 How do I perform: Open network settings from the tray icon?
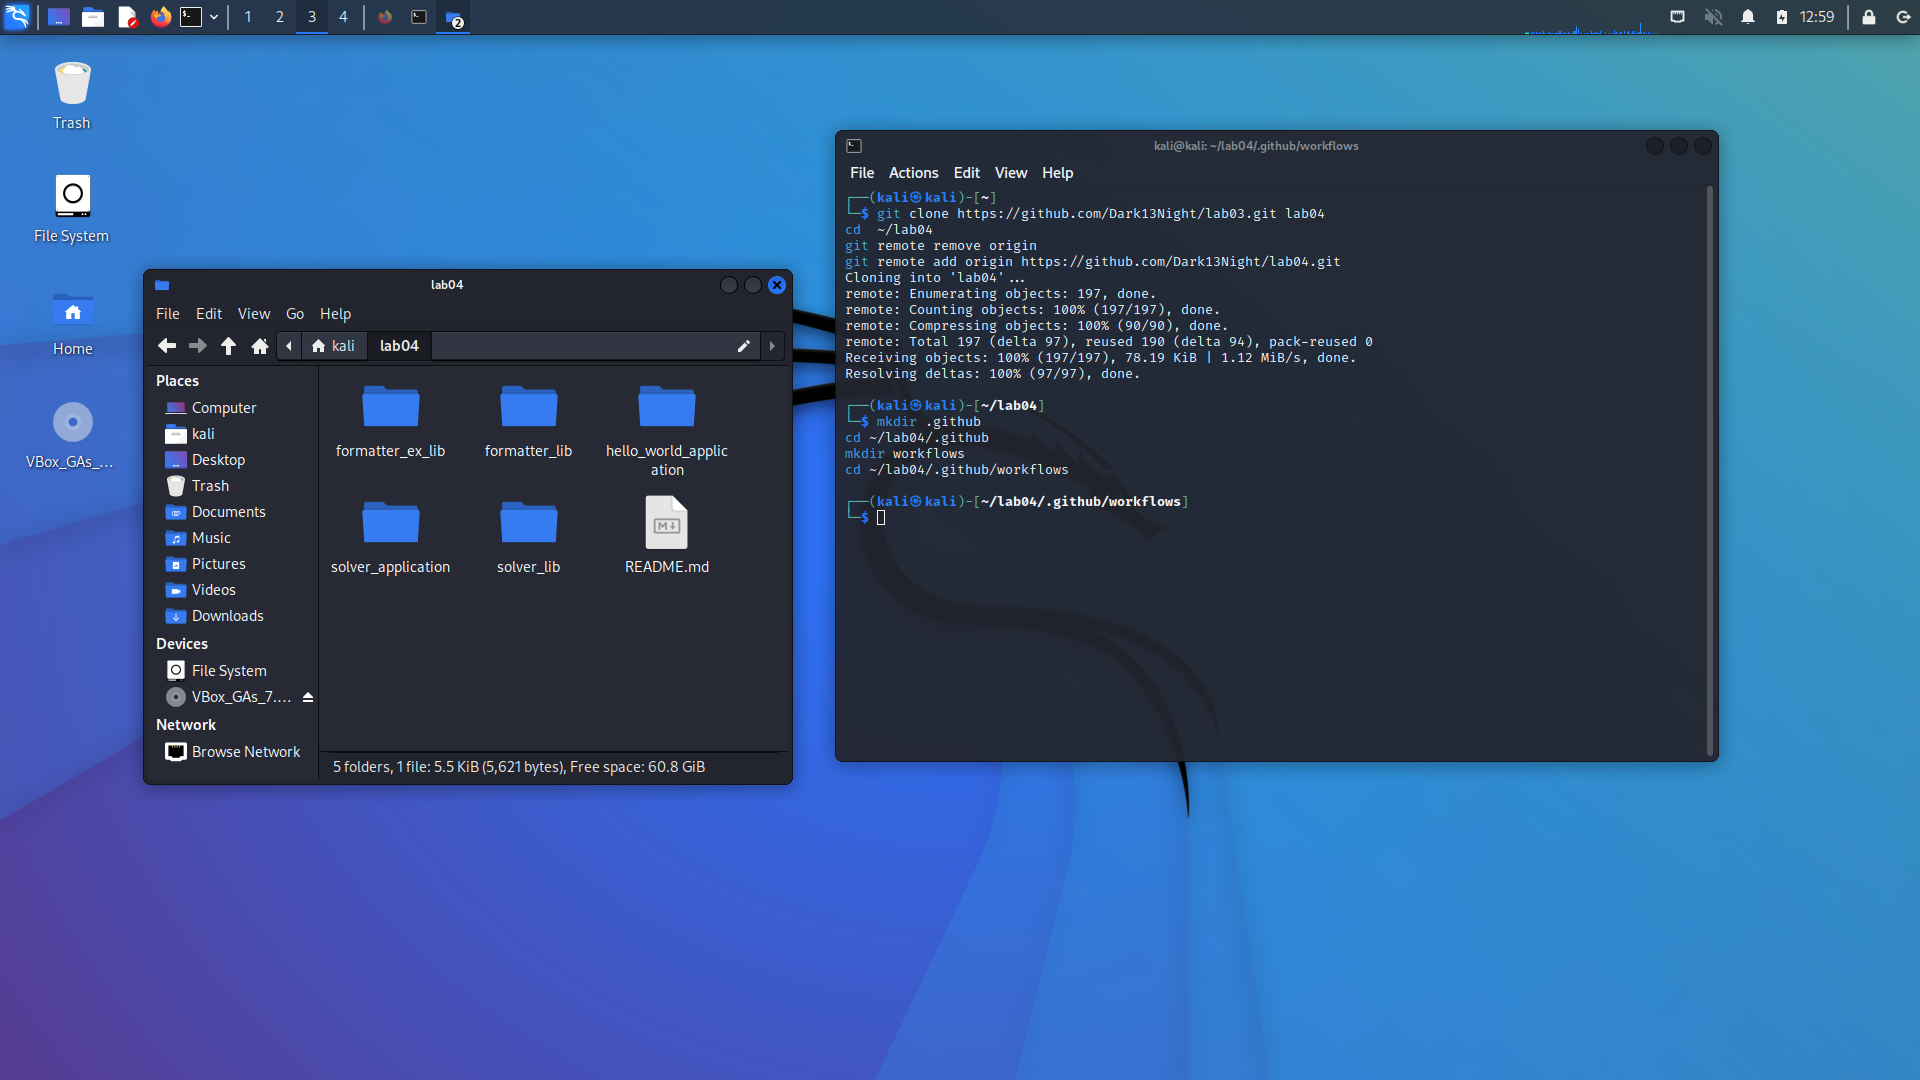pos(1679,17)
